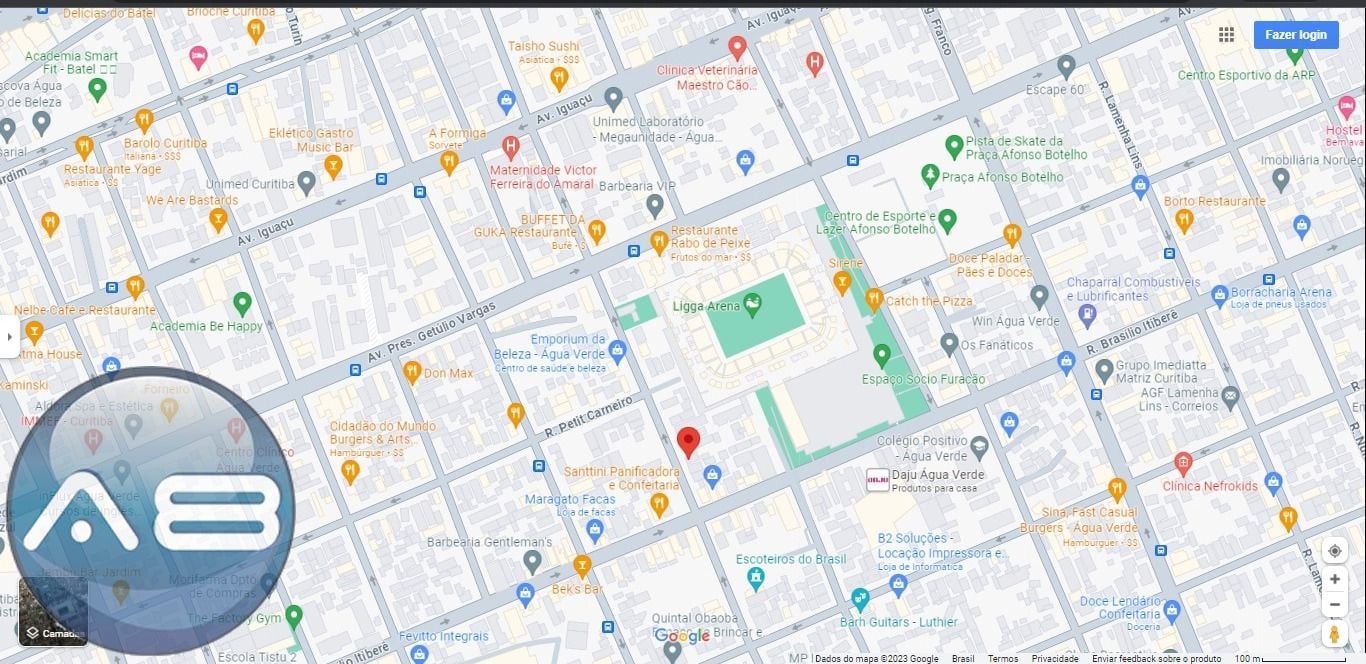The height and width of the screenshot is (664, 1366).
Task: Click the Clínica Veterinária Maestro Cão pin
Action: [737, 47]
